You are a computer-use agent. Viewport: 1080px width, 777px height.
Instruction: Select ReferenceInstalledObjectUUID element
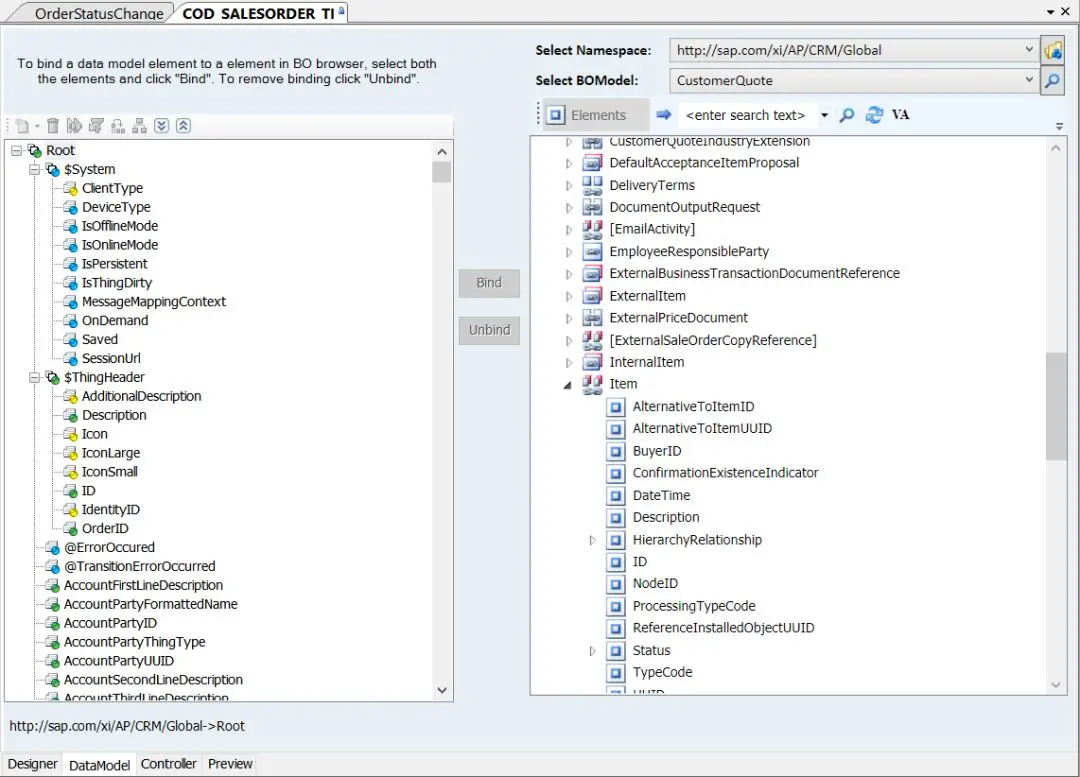(723, 628)
